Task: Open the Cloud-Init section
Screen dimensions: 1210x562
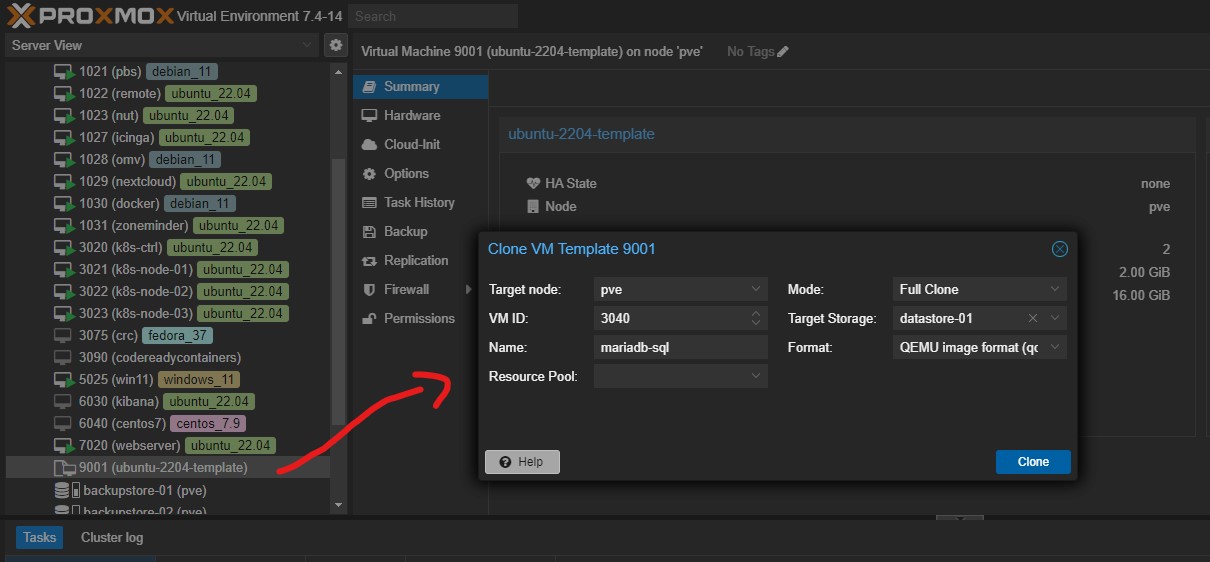Action: pos(411,144)
